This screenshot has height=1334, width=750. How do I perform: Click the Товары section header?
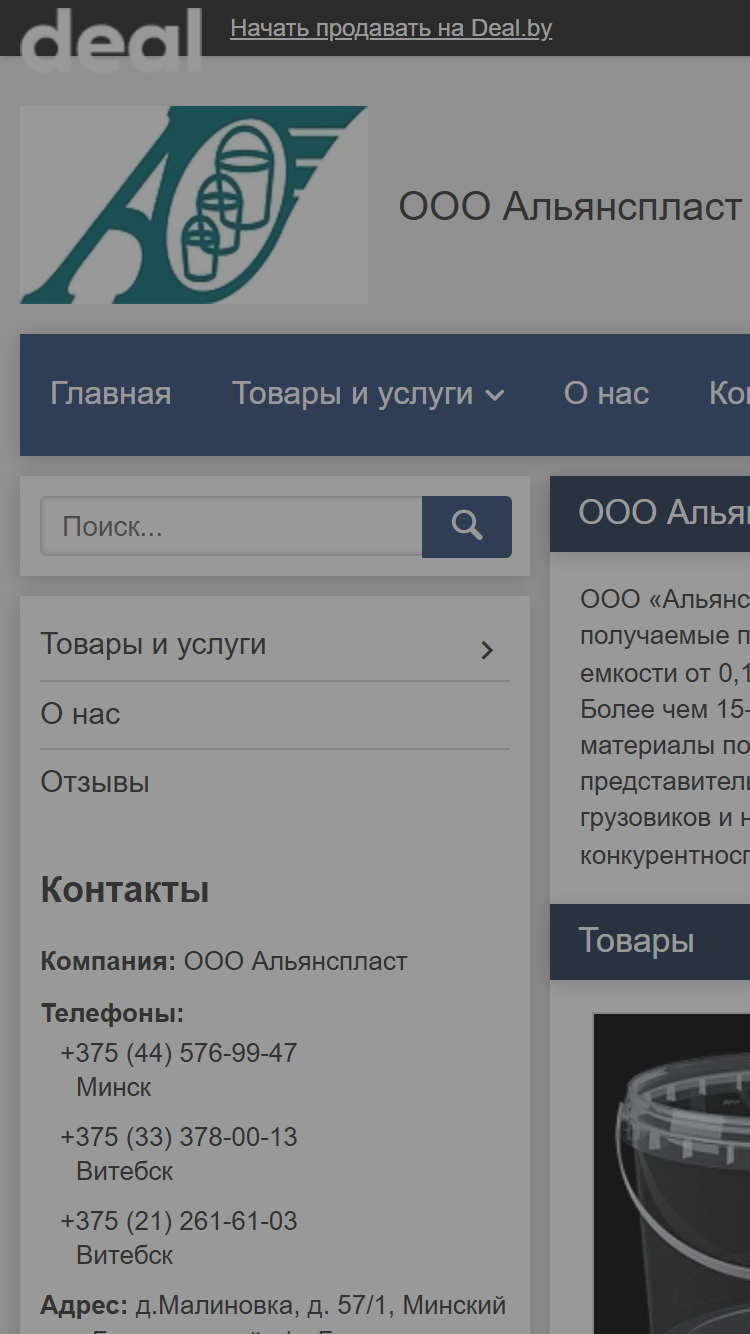click(650, 942)
